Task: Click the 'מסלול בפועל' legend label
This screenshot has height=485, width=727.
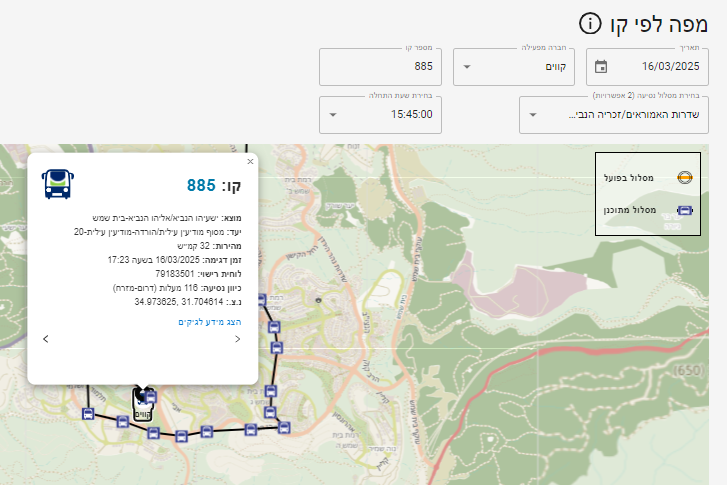Action: coord(629,178)
